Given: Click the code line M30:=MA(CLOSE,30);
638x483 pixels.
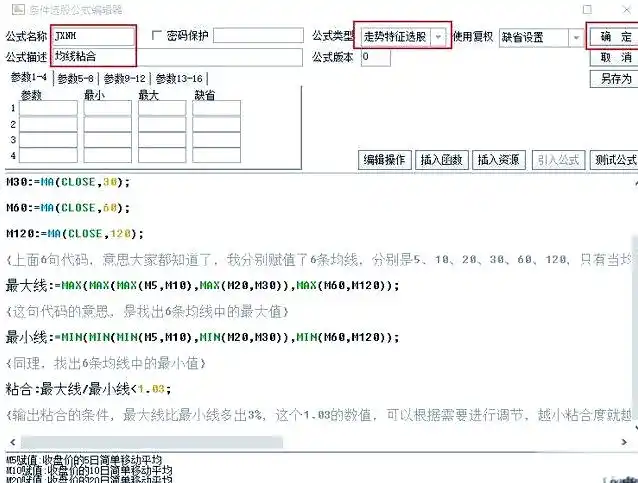Looking at the screenshot, I should tap(68, 182).
